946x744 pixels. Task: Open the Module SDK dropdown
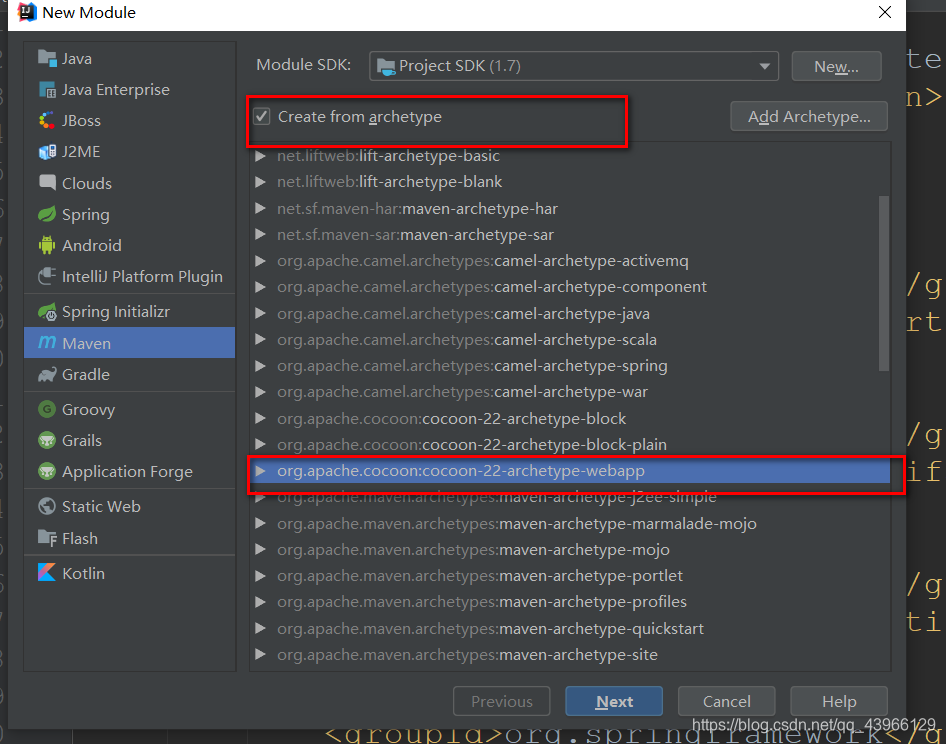(x=574, y=66)
